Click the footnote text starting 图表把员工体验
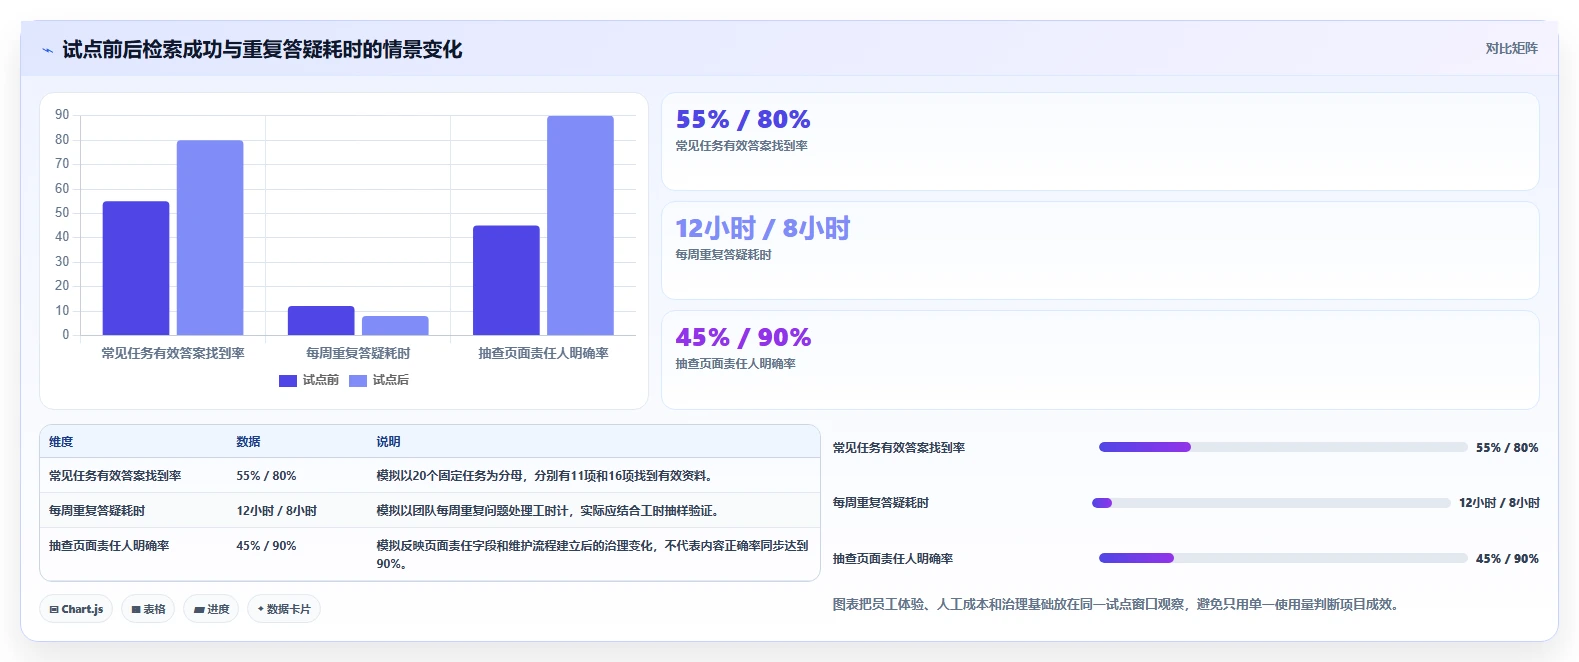The width and height of the screenshot is (1579, 662). [x=1115, y=605]
